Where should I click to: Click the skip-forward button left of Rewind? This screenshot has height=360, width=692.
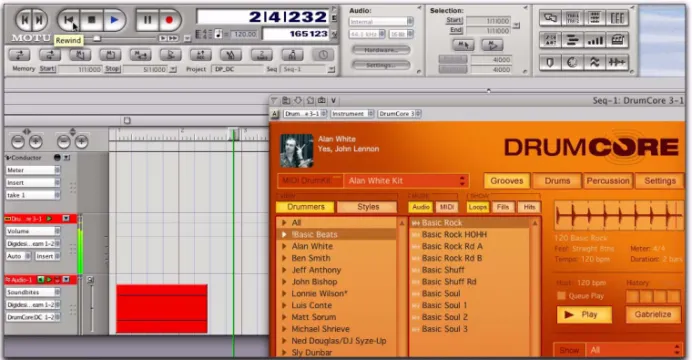39,20
